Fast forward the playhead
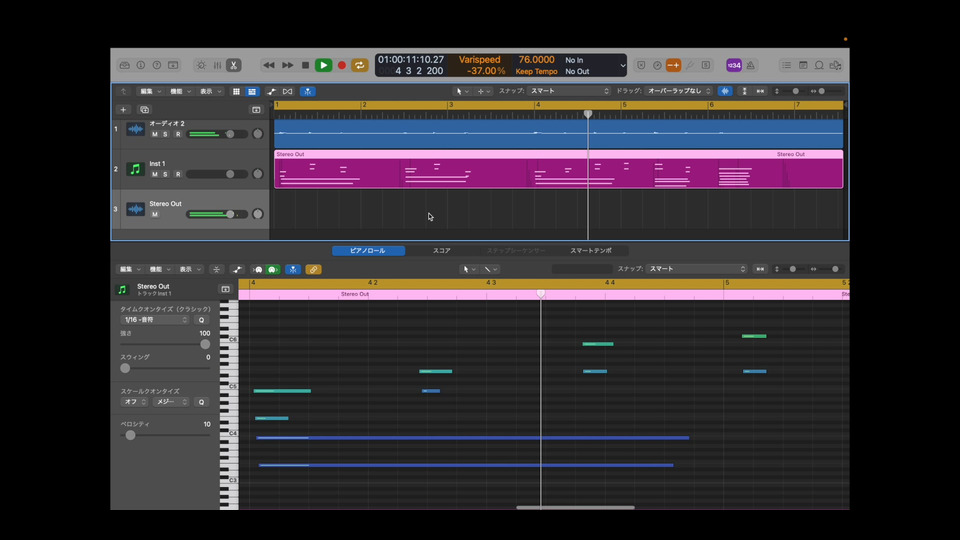The height and width of the screenshot is (540, 960). point(287,65)
